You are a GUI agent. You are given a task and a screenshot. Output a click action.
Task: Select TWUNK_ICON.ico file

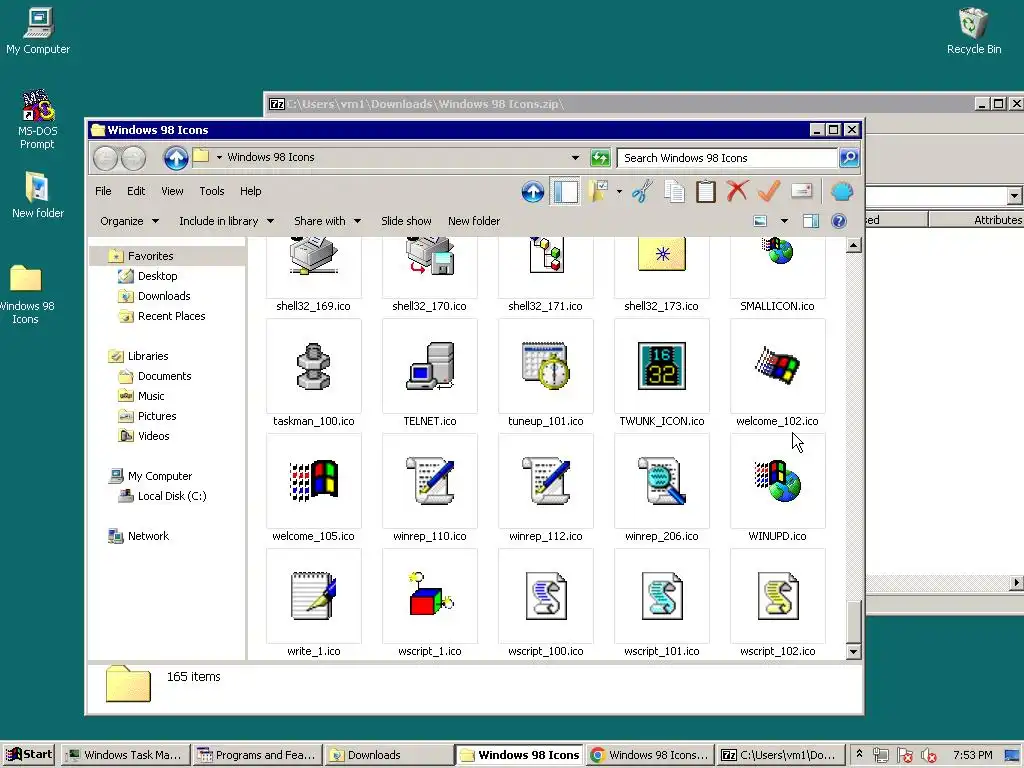(x=662, y=374)
